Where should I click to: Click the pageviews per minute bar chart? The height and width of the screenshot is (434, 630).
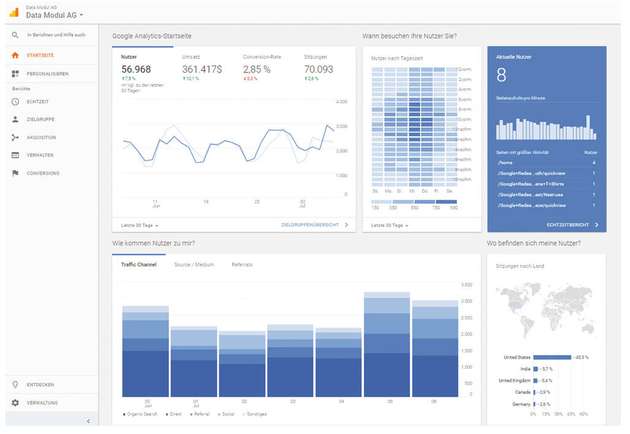[x=546, y=127]
